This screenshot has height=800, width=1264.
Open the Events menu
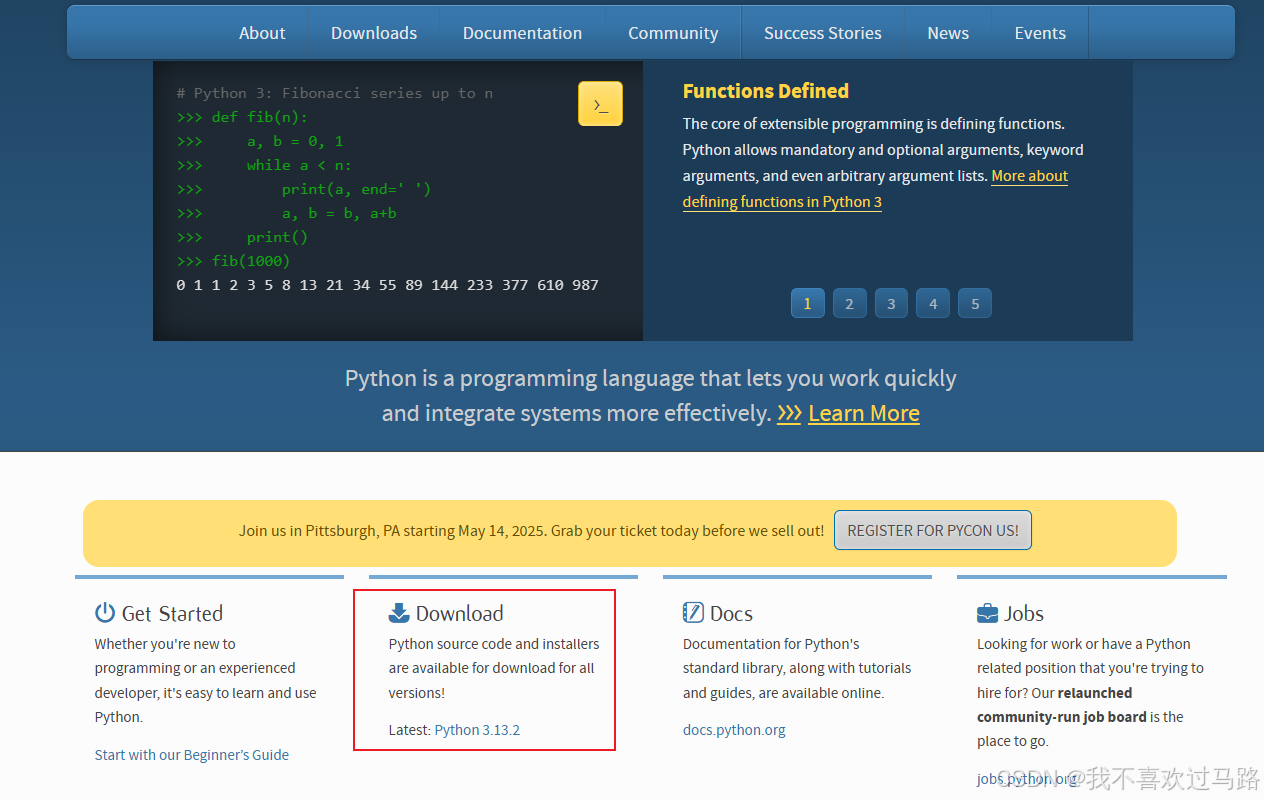[x=1040, y=33]
